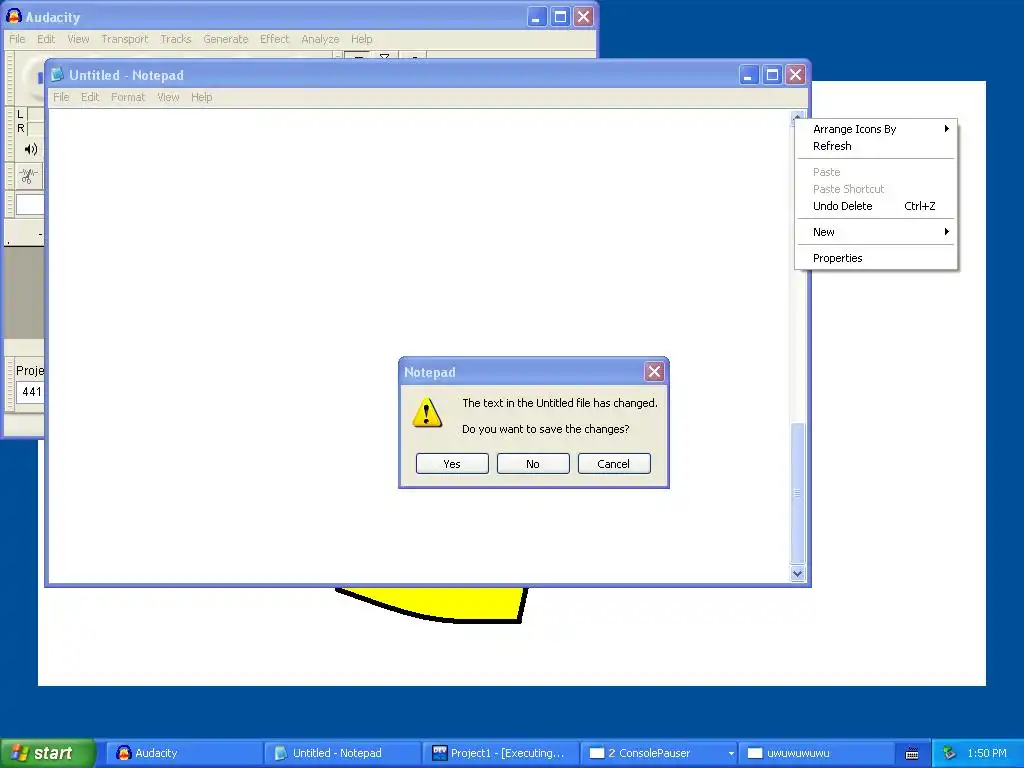
Task: Click Notepad's vertical scrollbar thumb
Action: point(797,493)
